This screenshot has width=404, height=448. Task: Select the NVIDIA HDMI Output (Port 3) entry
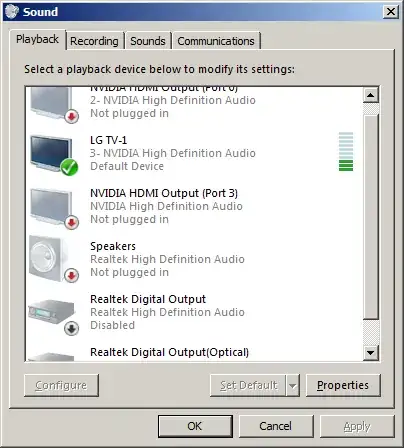[193, 207]
